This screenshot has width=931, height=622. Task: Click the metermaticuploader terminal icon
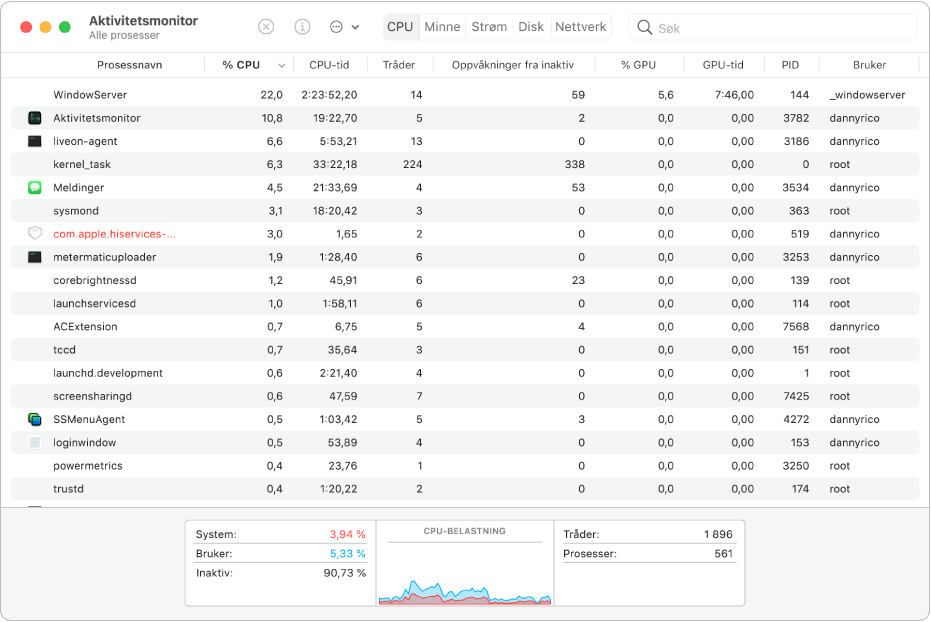coord(35,257)
